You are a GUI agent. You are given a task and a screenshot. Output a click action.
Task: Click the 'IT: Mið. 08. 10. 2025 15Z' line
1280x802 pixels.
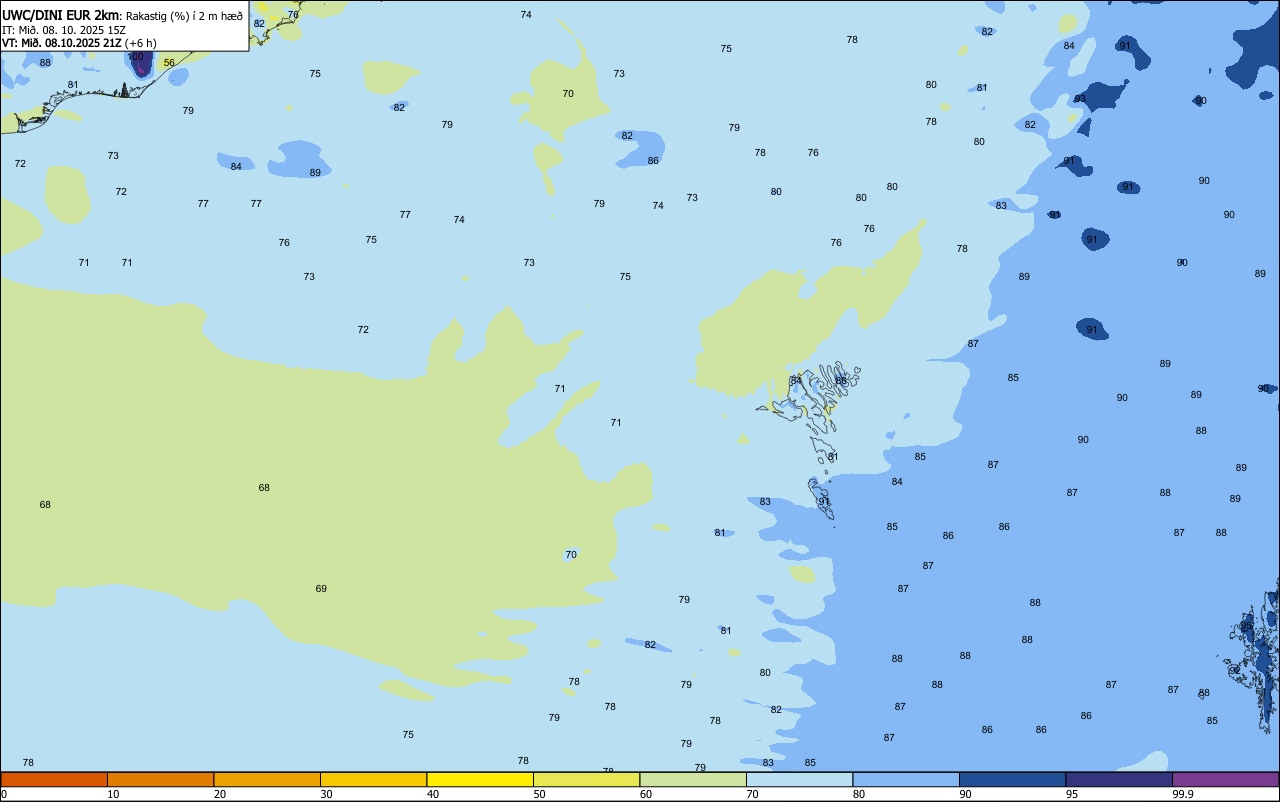coord(64,29)
